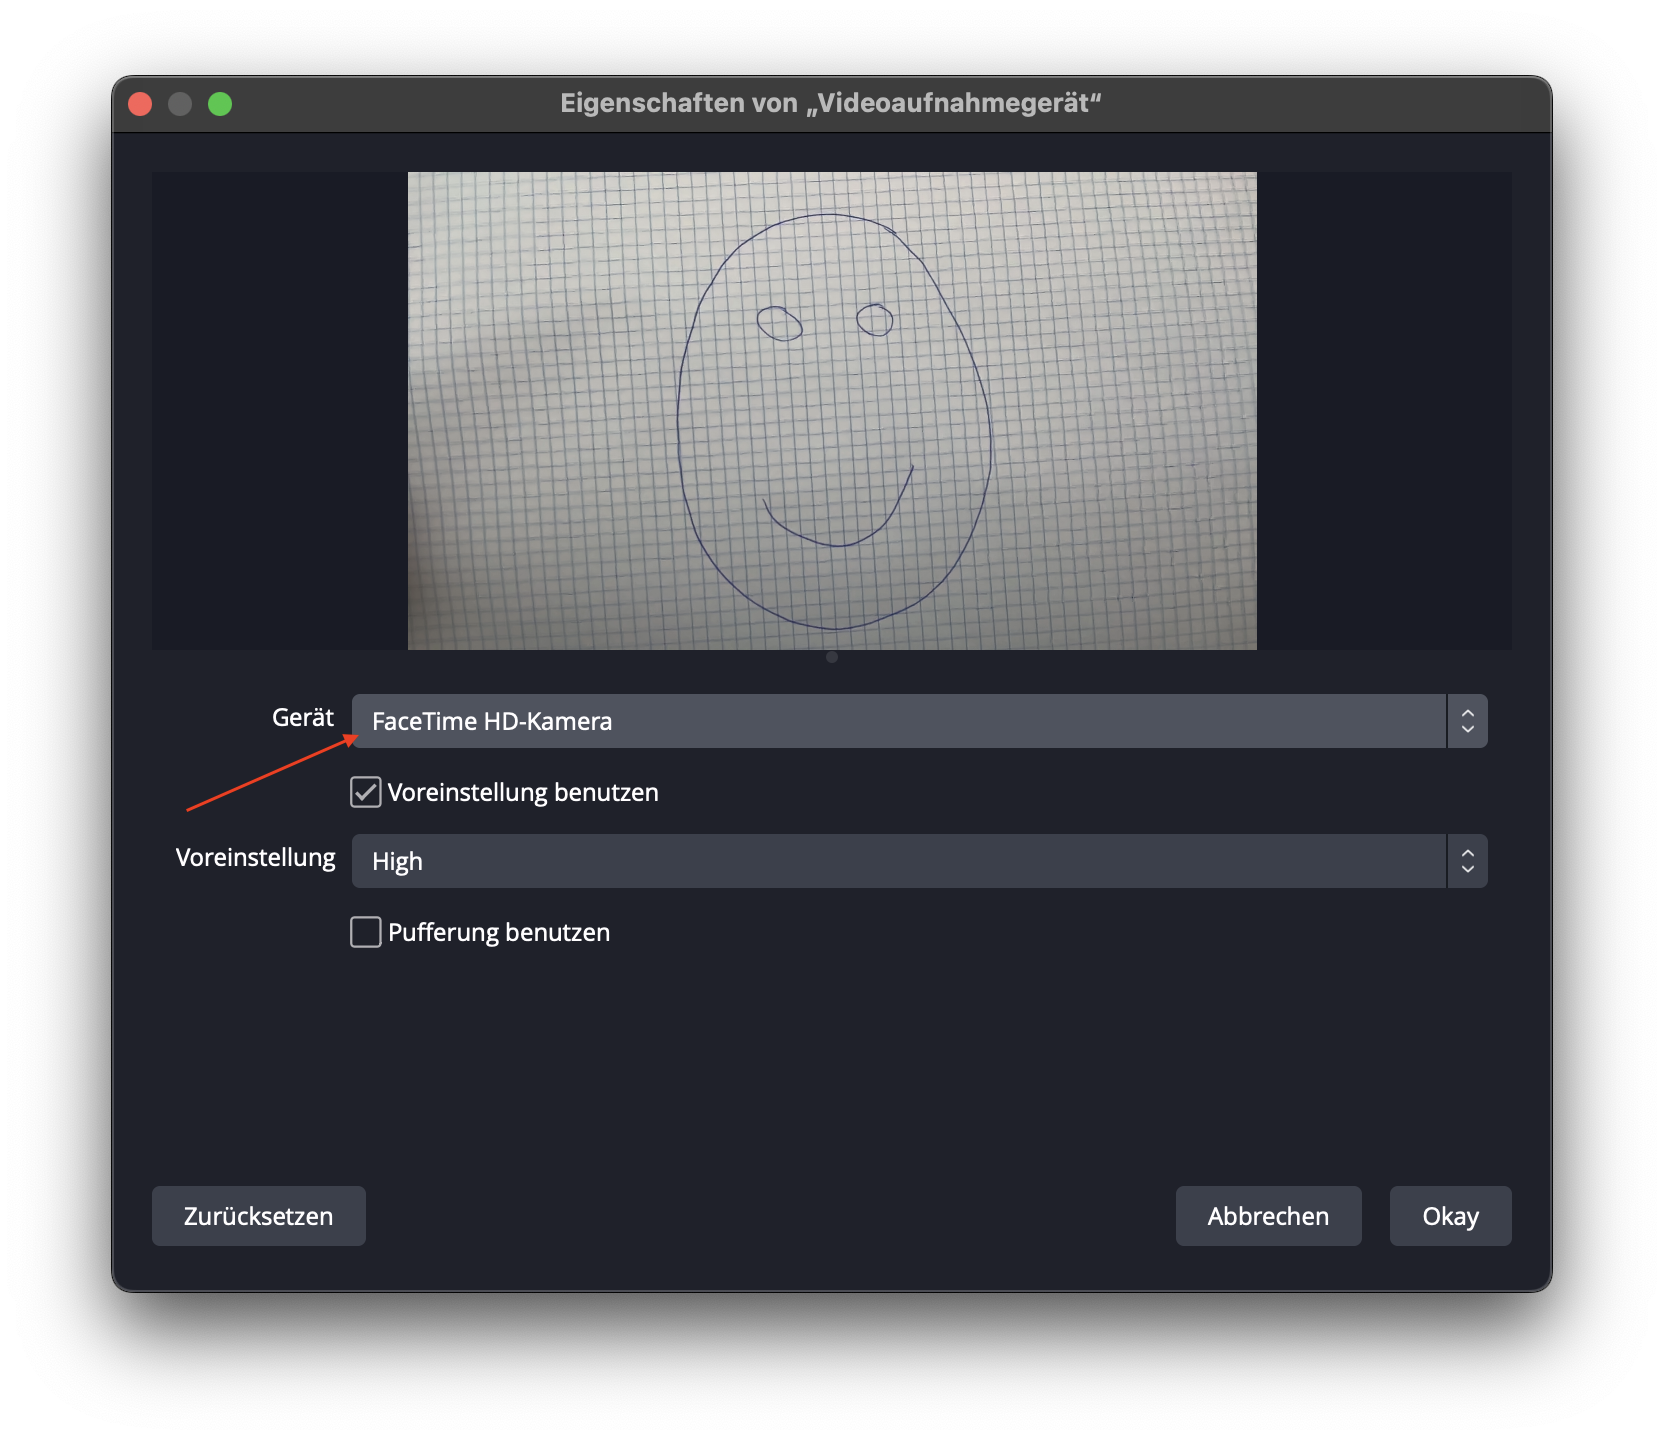The width and height of the screenshot is (1664, 1440).
Task: Click the up-down arrows of the Gerät selector
Action: coord(1467,721)
